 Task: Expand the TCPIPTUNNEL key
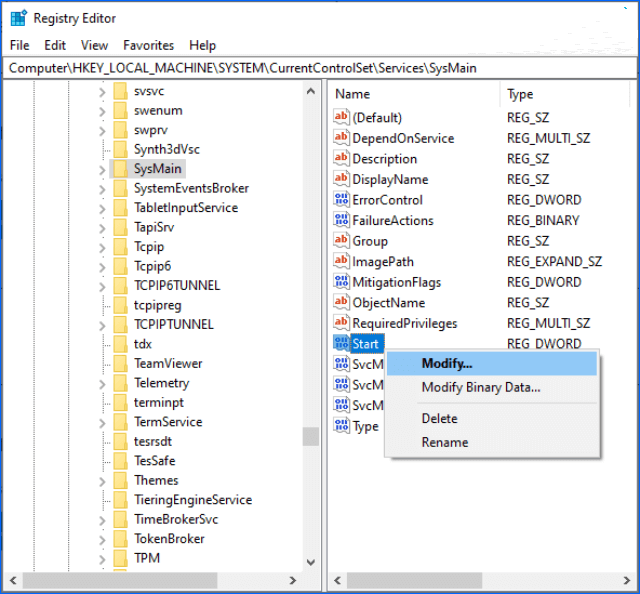point(102,325)
